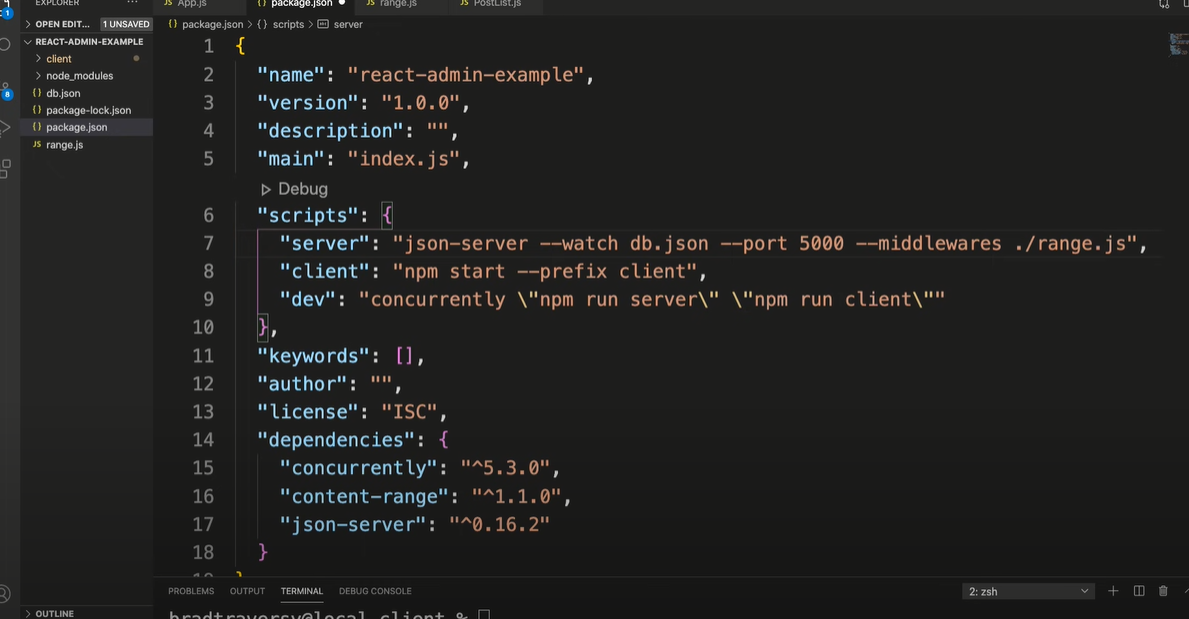The height and width of the screenshot is (619, 1189).
Task: Expand the Outline section
Action: pyautogui.click(x=54, y=613)
